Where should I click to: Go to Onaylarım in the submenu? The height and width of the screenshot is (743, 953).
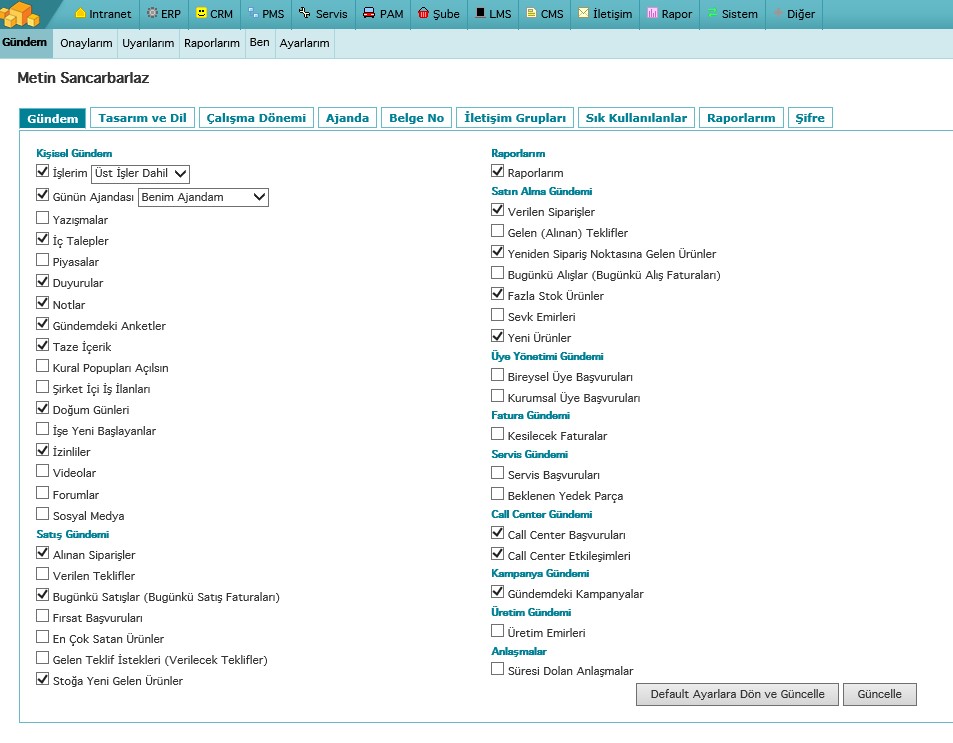[x=86, y=44]
